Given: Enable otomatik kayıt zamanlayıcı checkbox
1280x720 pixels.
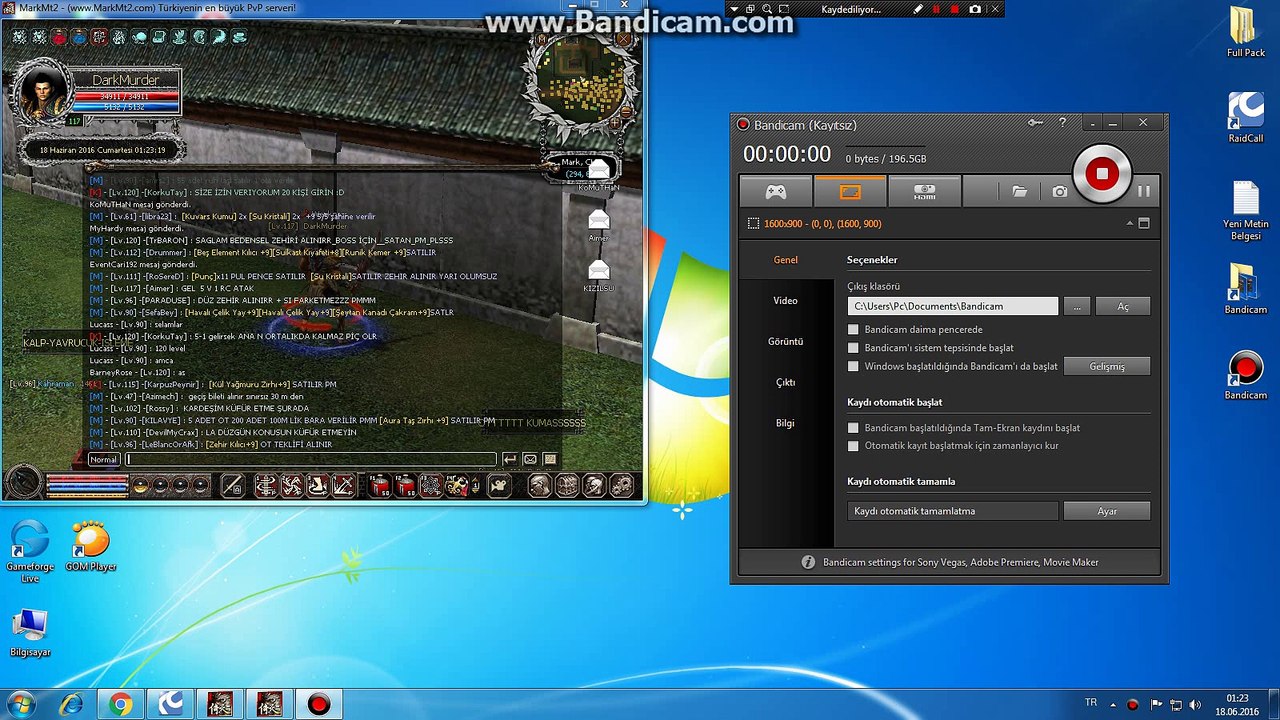Looking at the screenshot, I should click(x=853, y=446).
